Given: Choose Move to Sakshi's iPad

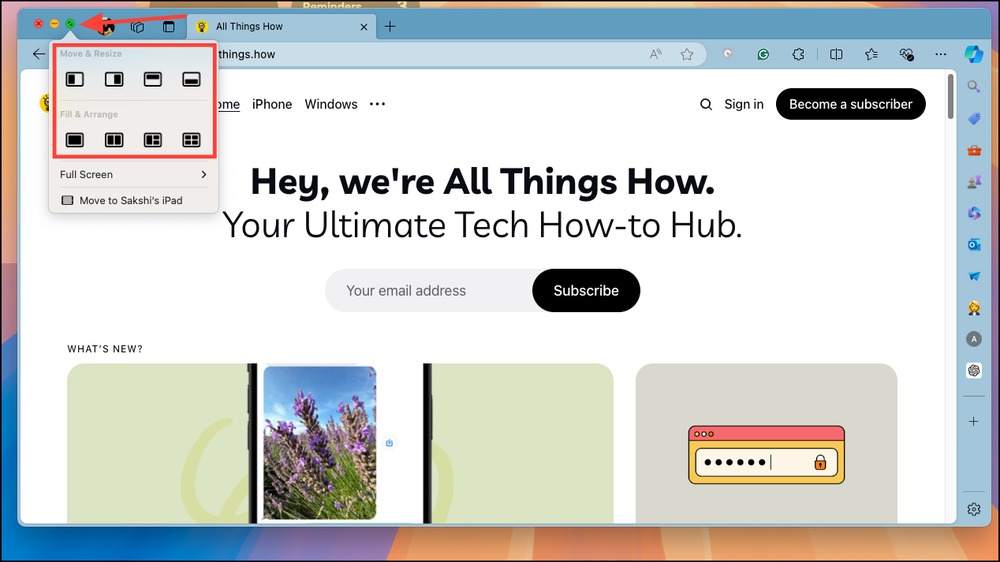Looking at the screenshot, I should 133,200.
